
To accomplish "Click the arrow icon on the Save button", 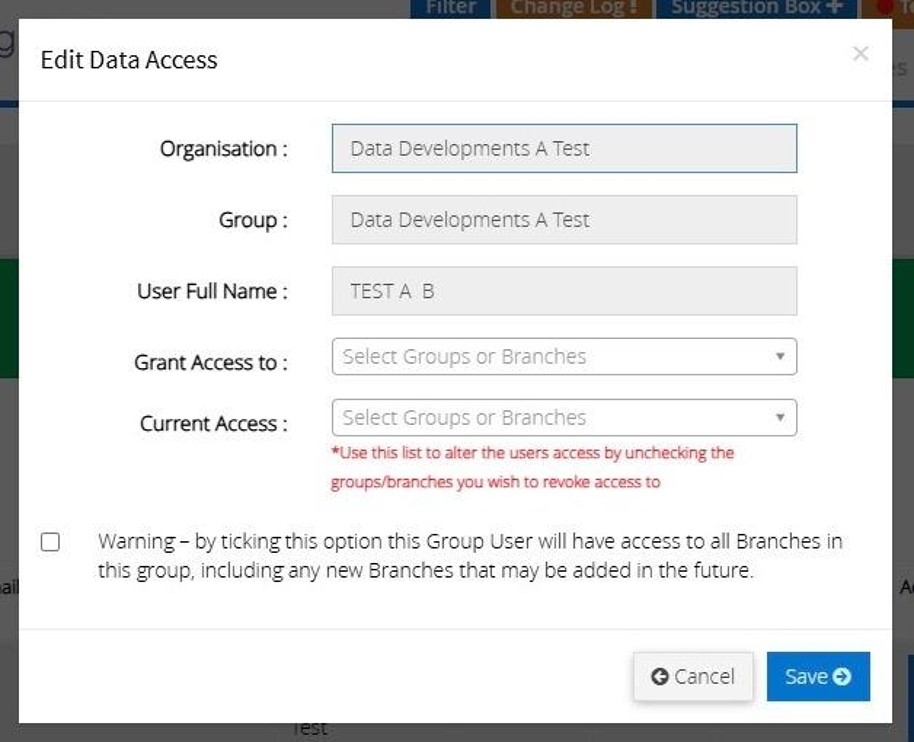I will tap(842, 677).
